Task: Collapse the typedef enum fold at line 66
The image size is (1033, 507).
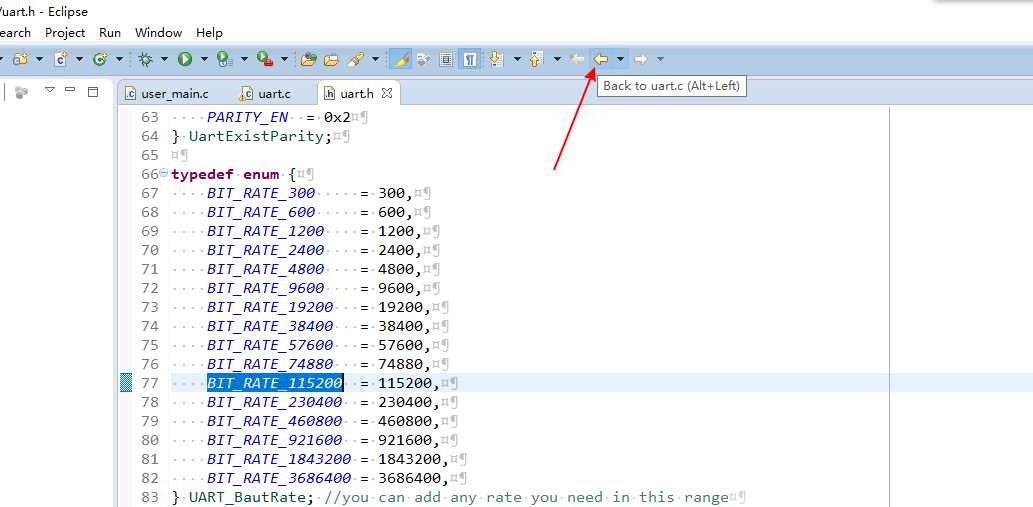Action: pyautogui.click(x=163, y=174)
